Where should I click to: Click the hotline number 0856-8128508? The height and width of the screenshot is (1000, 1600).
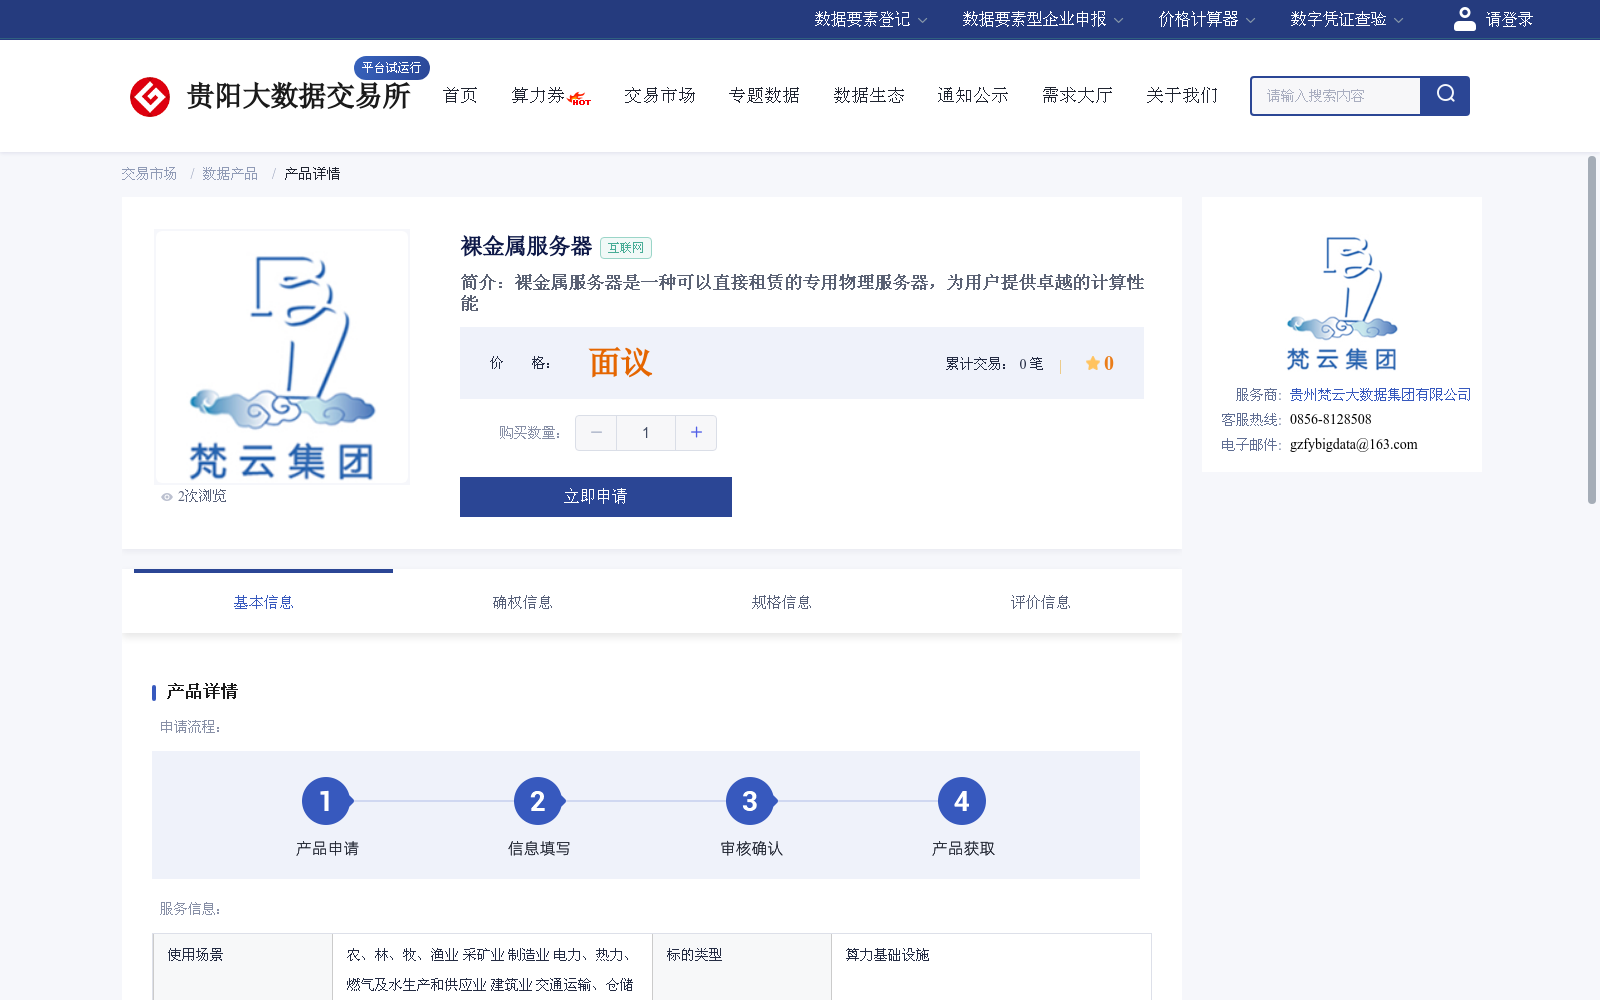pos(1330,420)
